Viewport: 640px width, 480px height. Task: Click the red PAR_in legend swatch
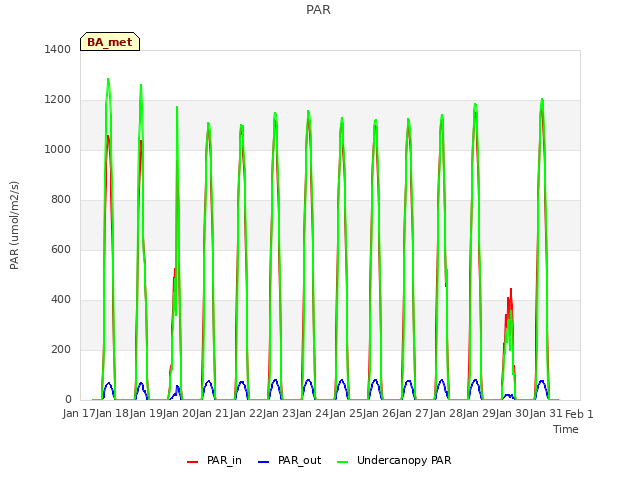coord(192,462)
